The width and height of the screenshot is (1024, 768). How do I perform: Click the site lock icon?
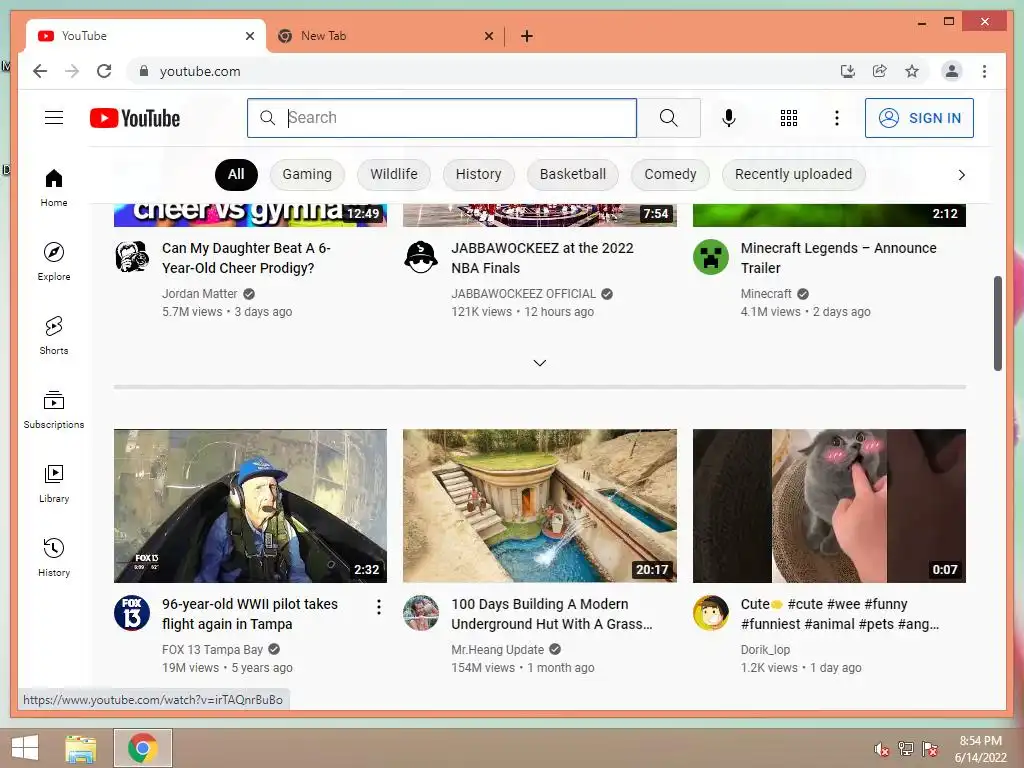pos(144,71)
